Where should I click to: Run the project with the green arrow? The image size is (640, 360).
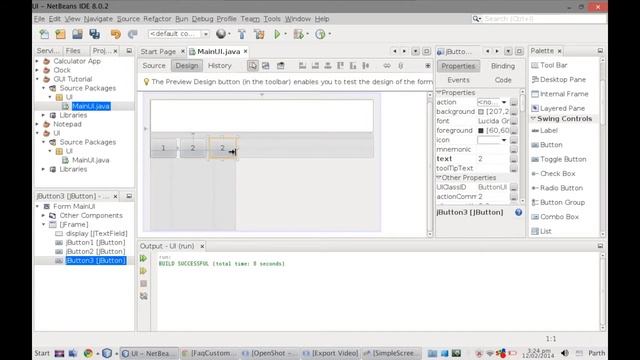tap(277, 34)
